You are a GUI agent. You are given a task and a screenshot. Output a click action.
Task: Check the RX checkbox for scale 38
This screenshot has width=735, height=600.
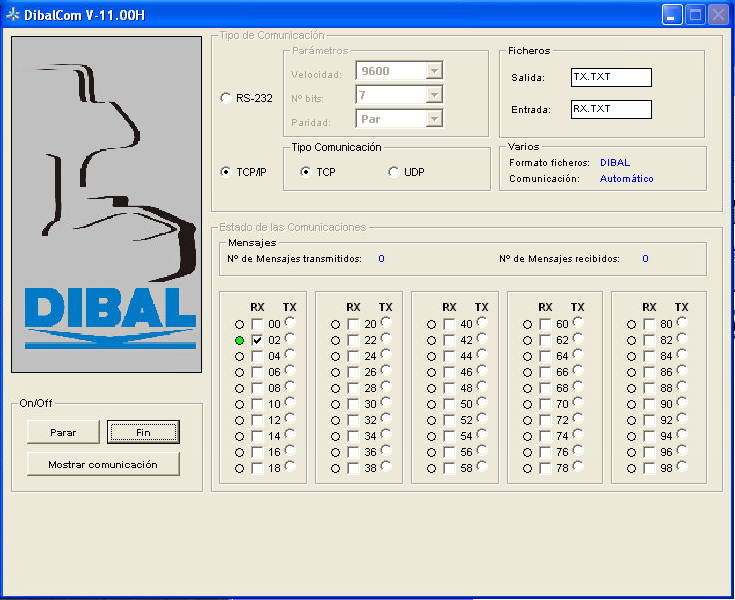click(x=353, y=468)
